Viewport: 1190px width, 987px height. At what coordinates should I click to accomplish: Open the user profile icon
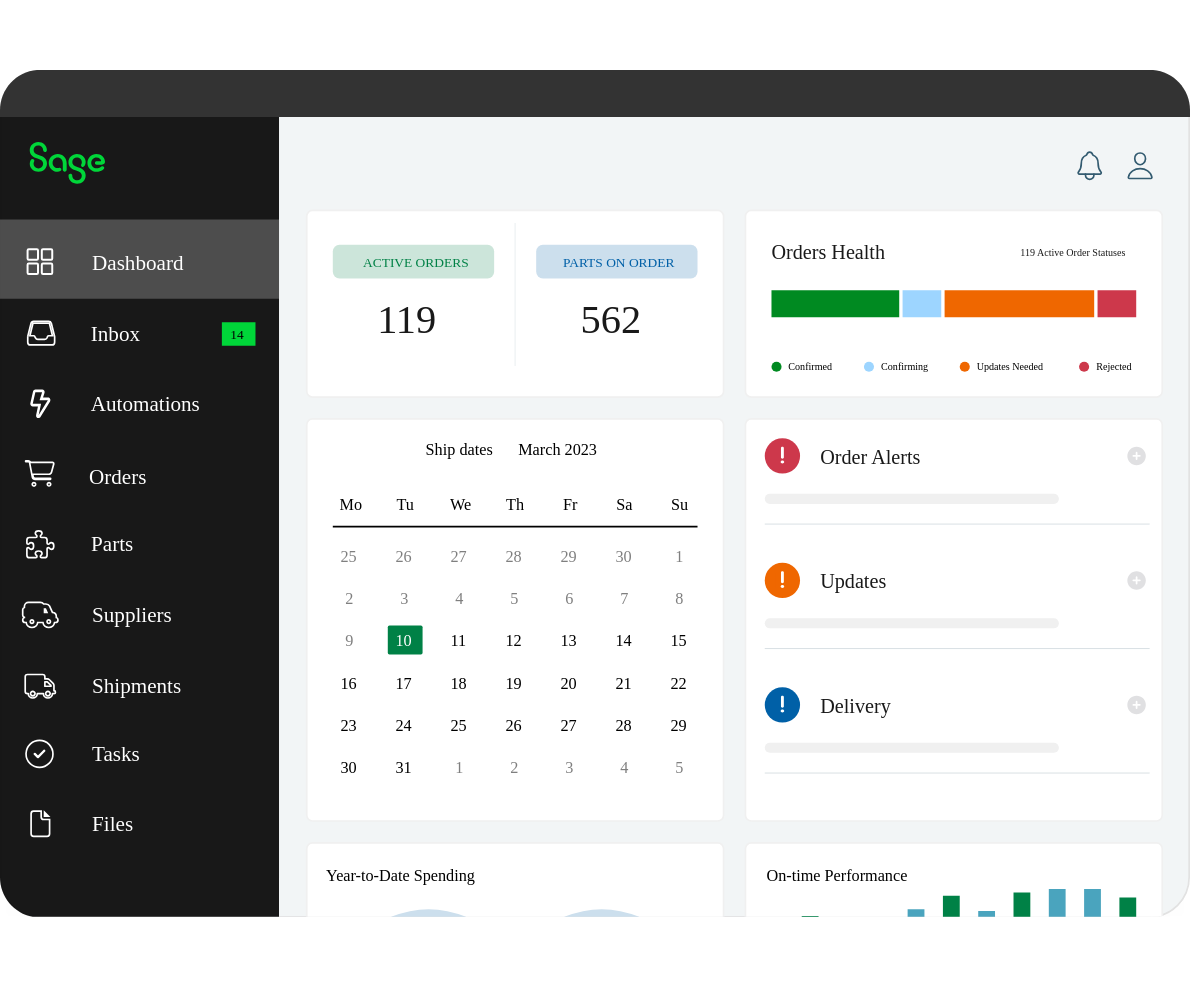[1140, 165]
